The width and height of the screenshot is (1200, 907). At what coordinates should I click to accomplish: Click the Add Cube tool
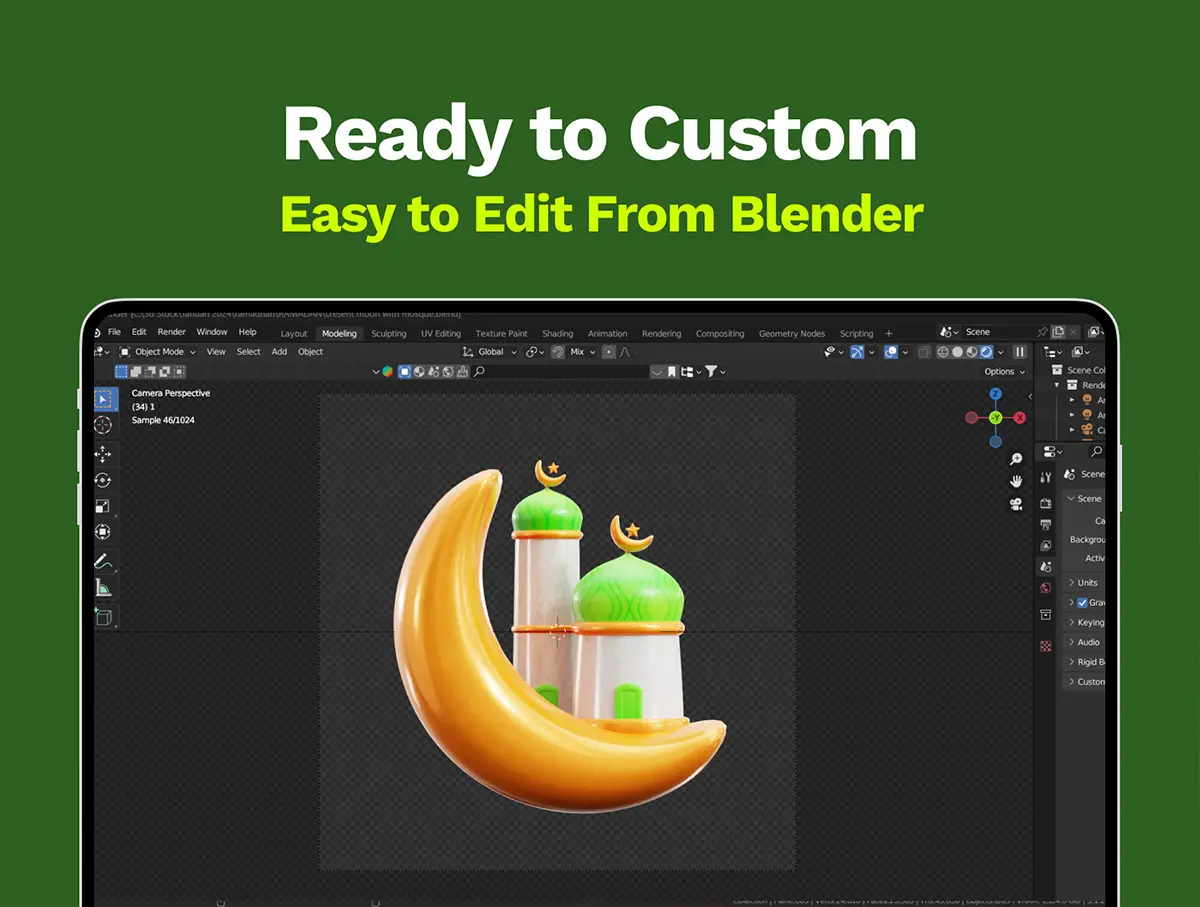103,617
